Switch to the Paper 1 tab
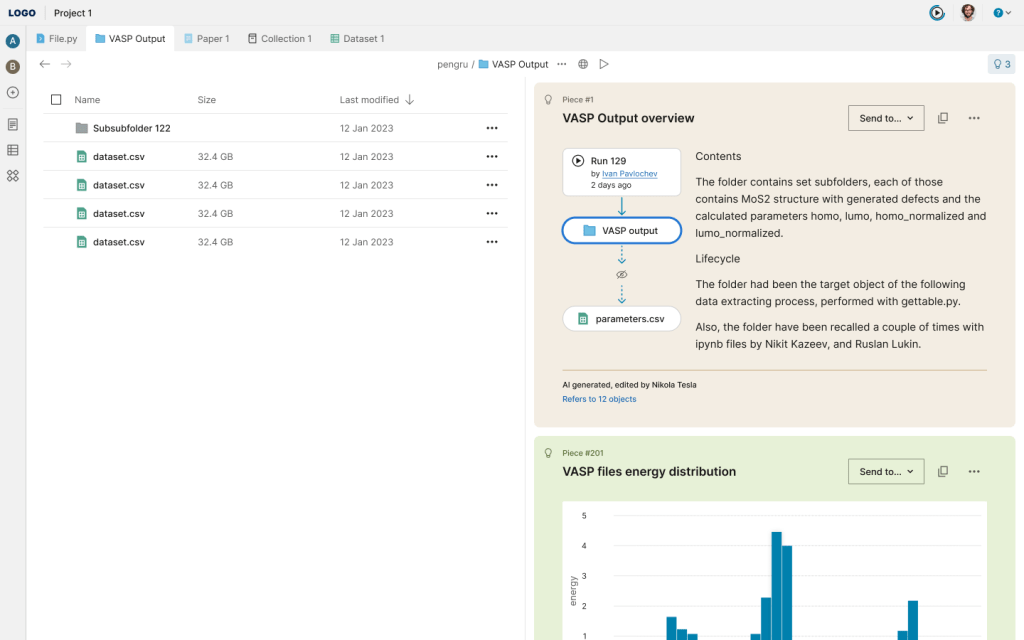This screenshot has height=640, width=1024. 206,39
